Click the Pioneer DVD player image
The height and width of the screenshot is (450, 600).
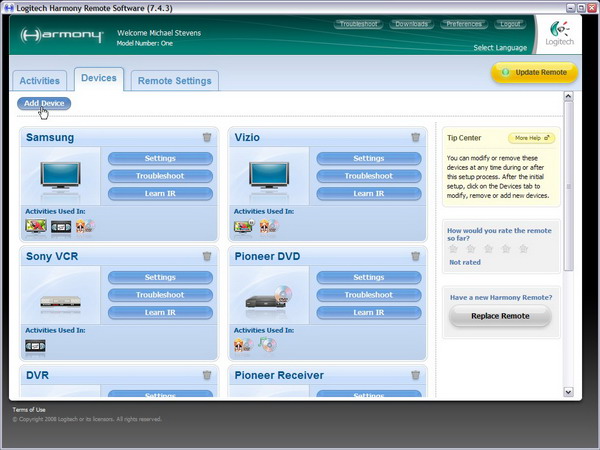[269, 297]
